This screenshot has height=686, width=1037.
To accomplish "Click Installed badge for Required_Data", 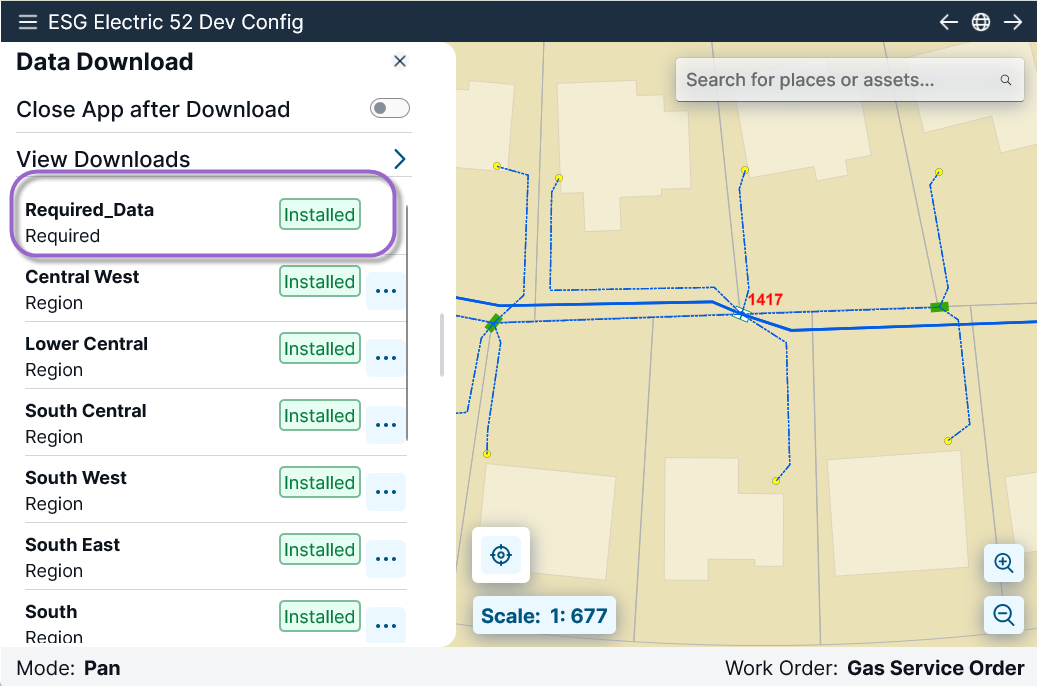I will point(319,214).
